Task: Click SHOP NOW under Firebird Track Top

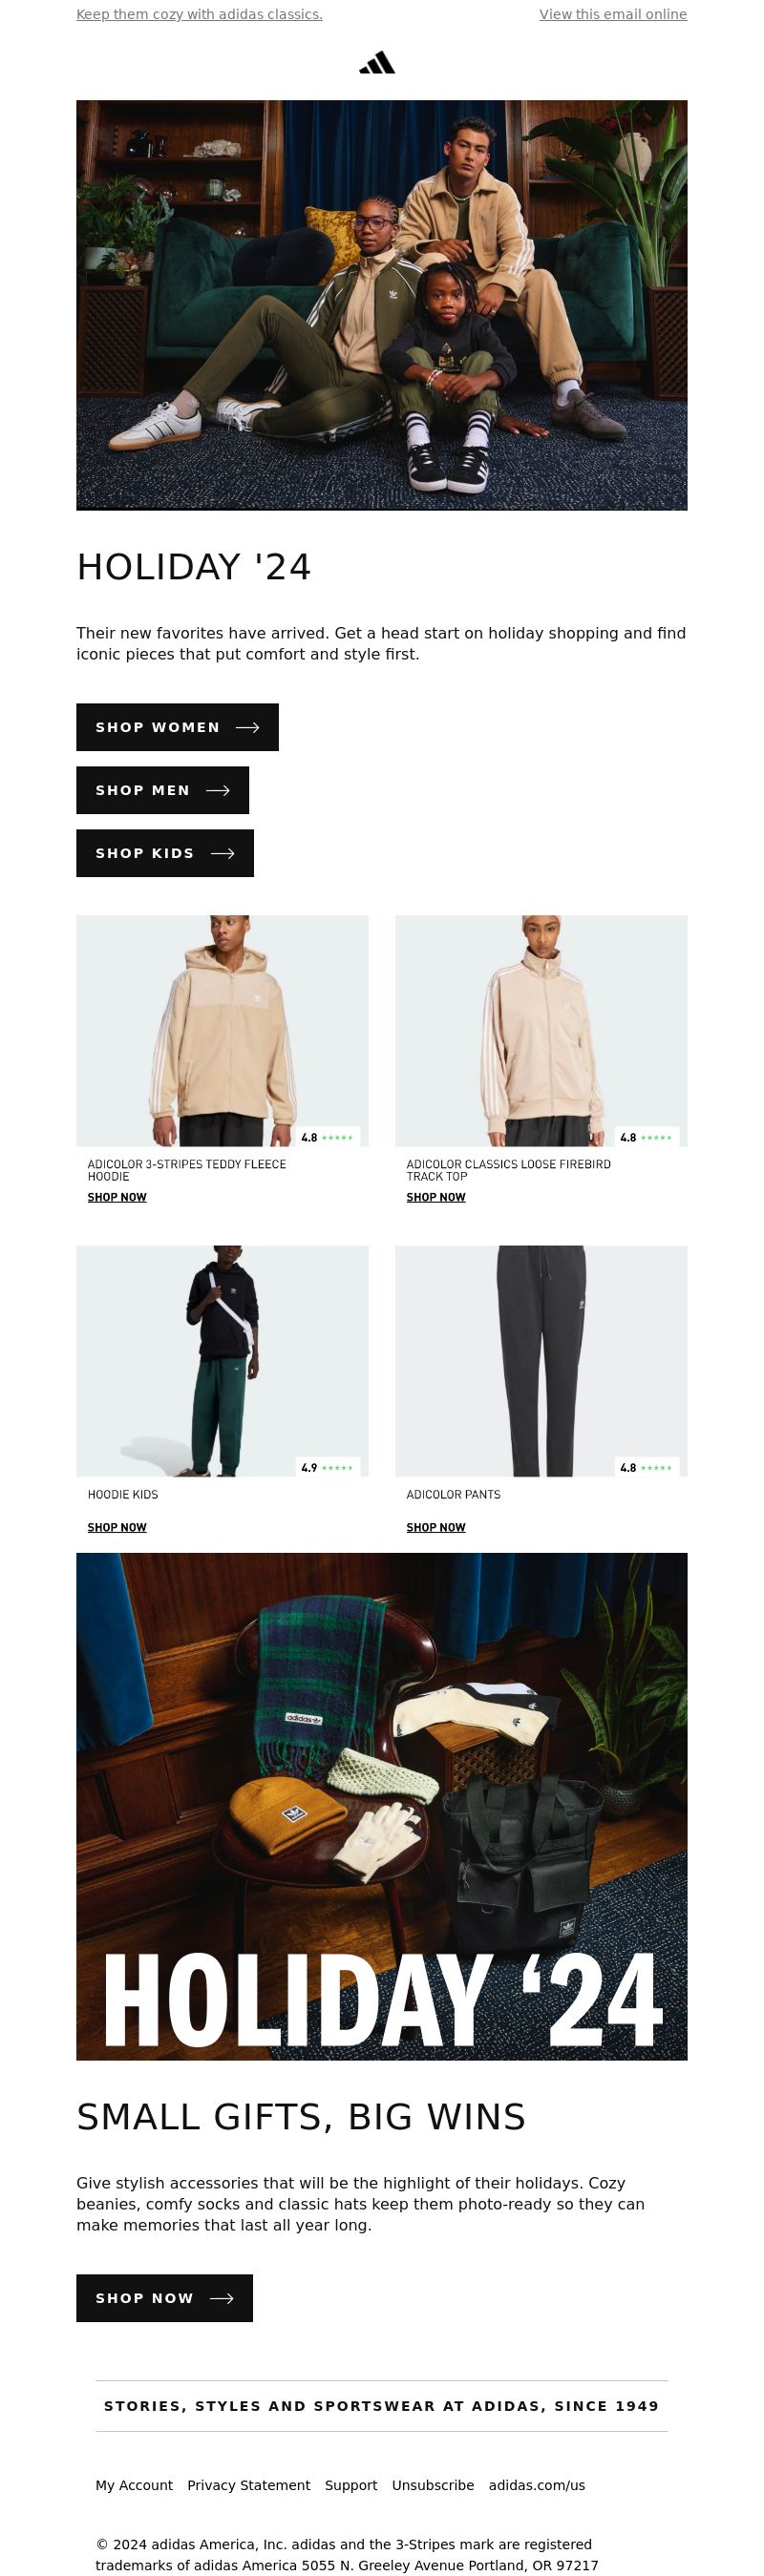Action: 436,1197
